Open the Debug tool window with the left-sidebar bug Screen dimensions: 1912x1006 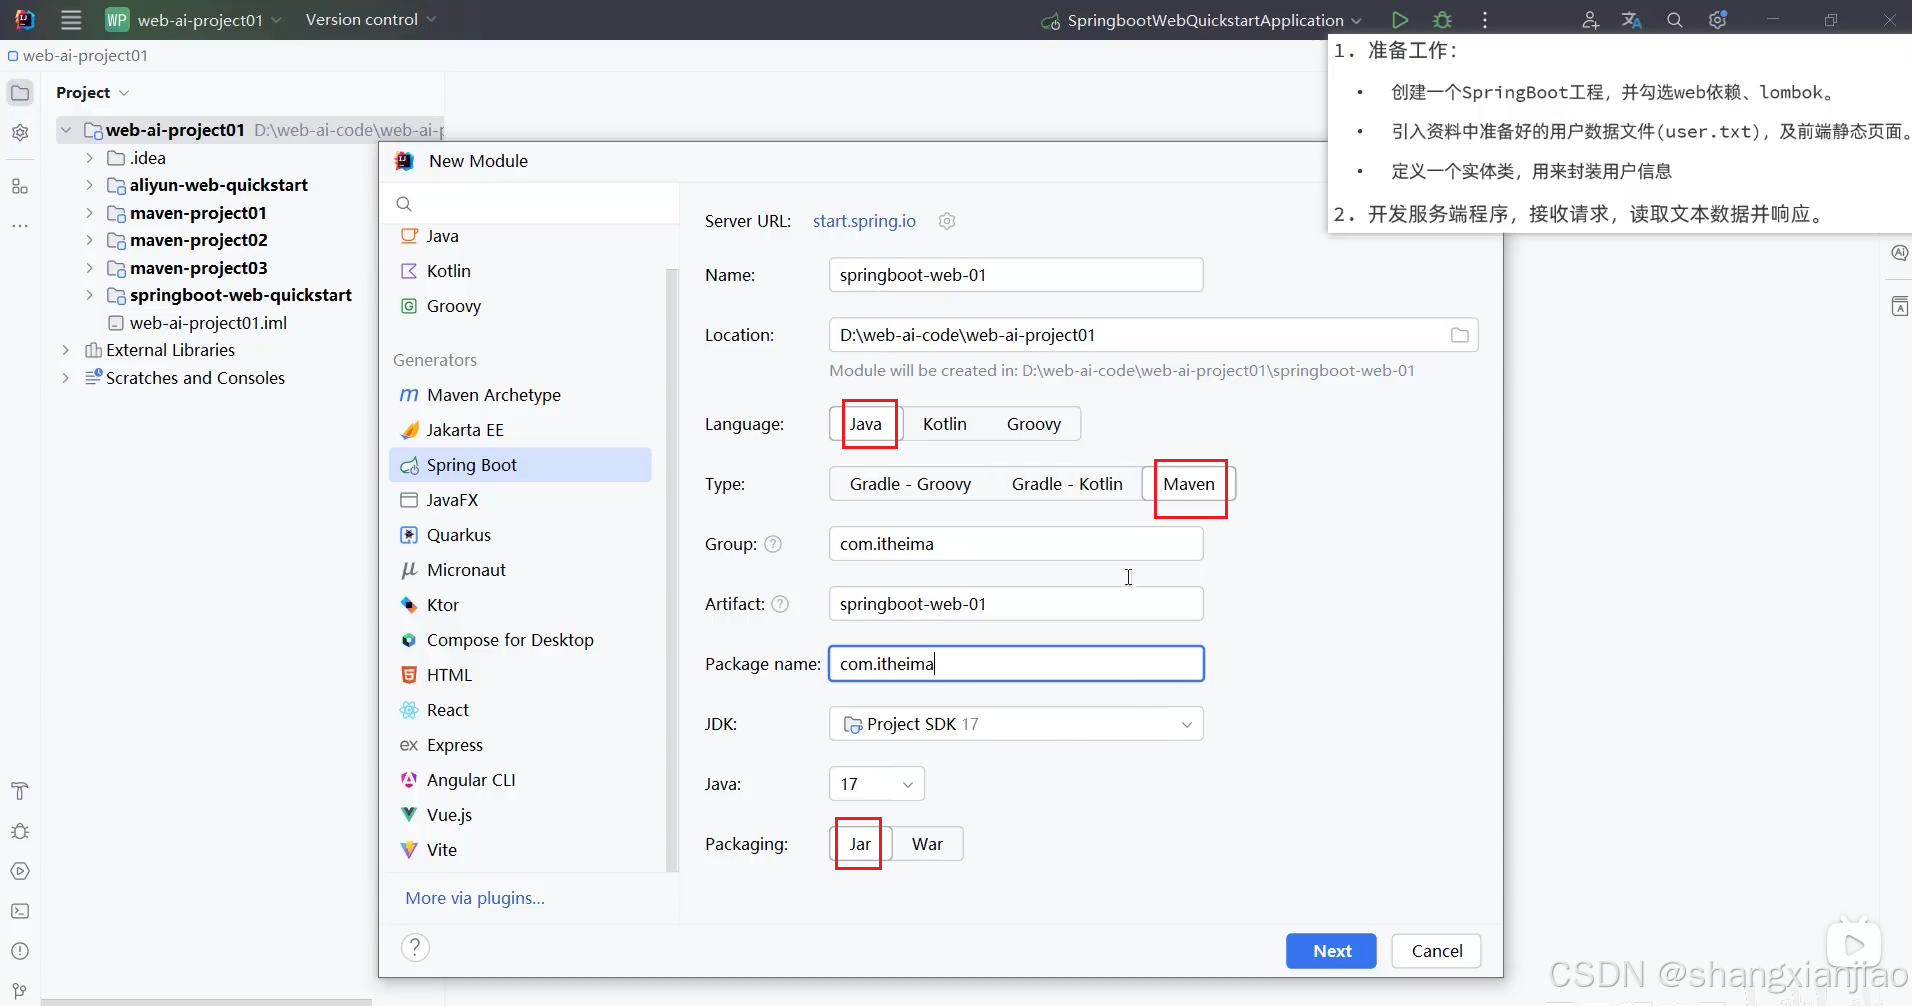click(20, 831)
